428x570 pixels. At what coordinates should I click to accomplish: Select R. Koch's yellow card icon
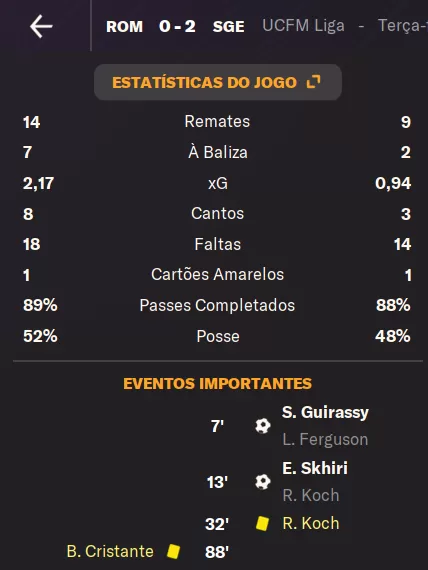click(x=263, y=523)
